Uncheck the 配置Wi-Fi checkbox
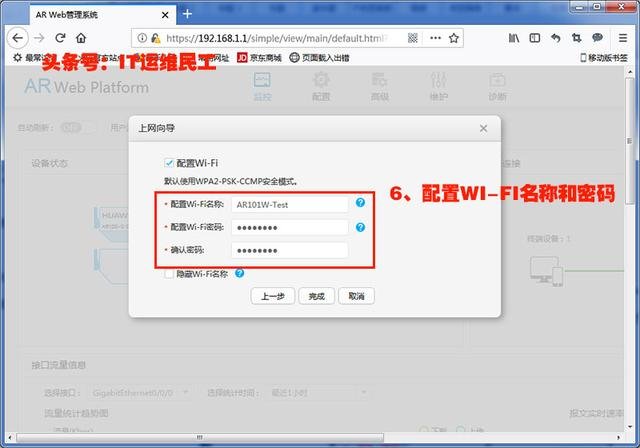Screen dimensions: 640x448 coord(169,163)
